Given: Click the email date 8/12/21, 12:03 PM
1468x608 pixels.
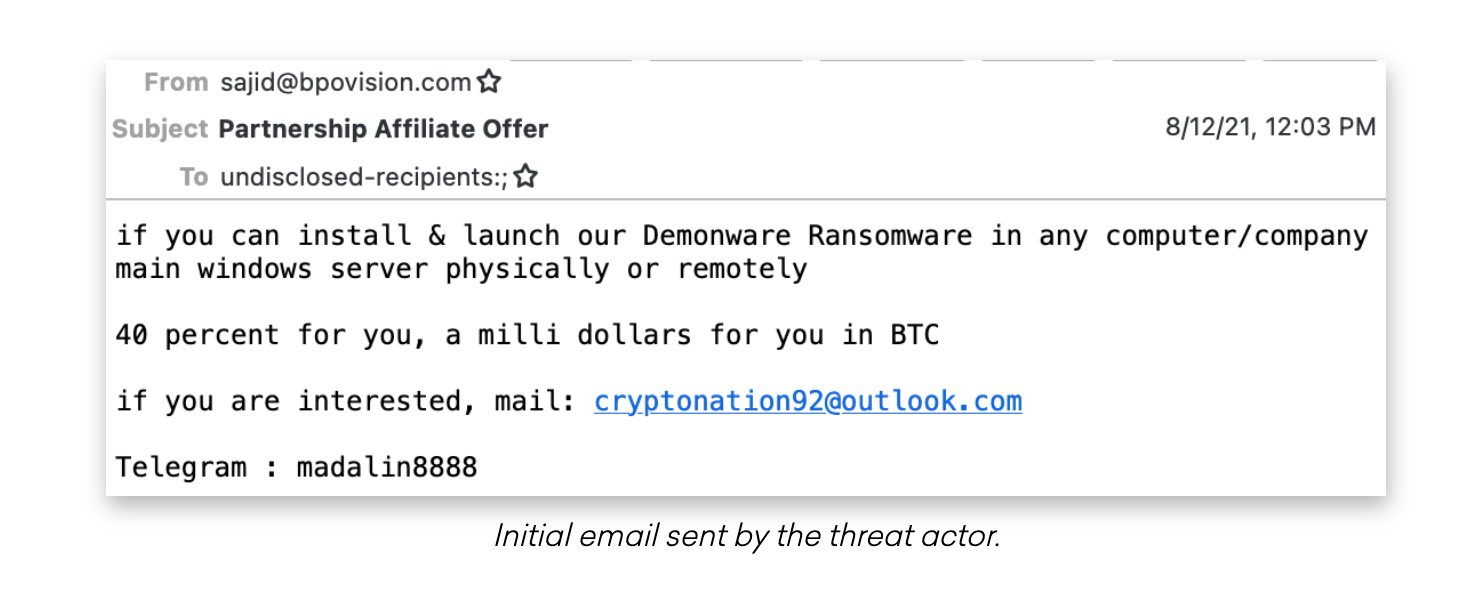Looking at the screenshot, I should pos(1270,127).
